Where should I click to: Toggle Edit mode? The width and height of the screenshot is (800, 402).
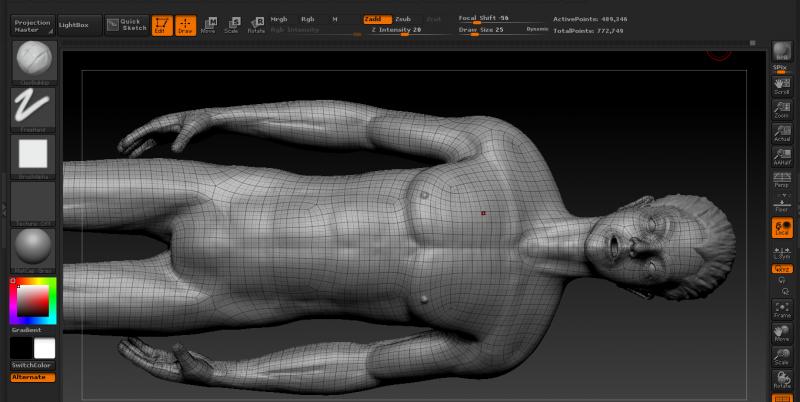162,24
